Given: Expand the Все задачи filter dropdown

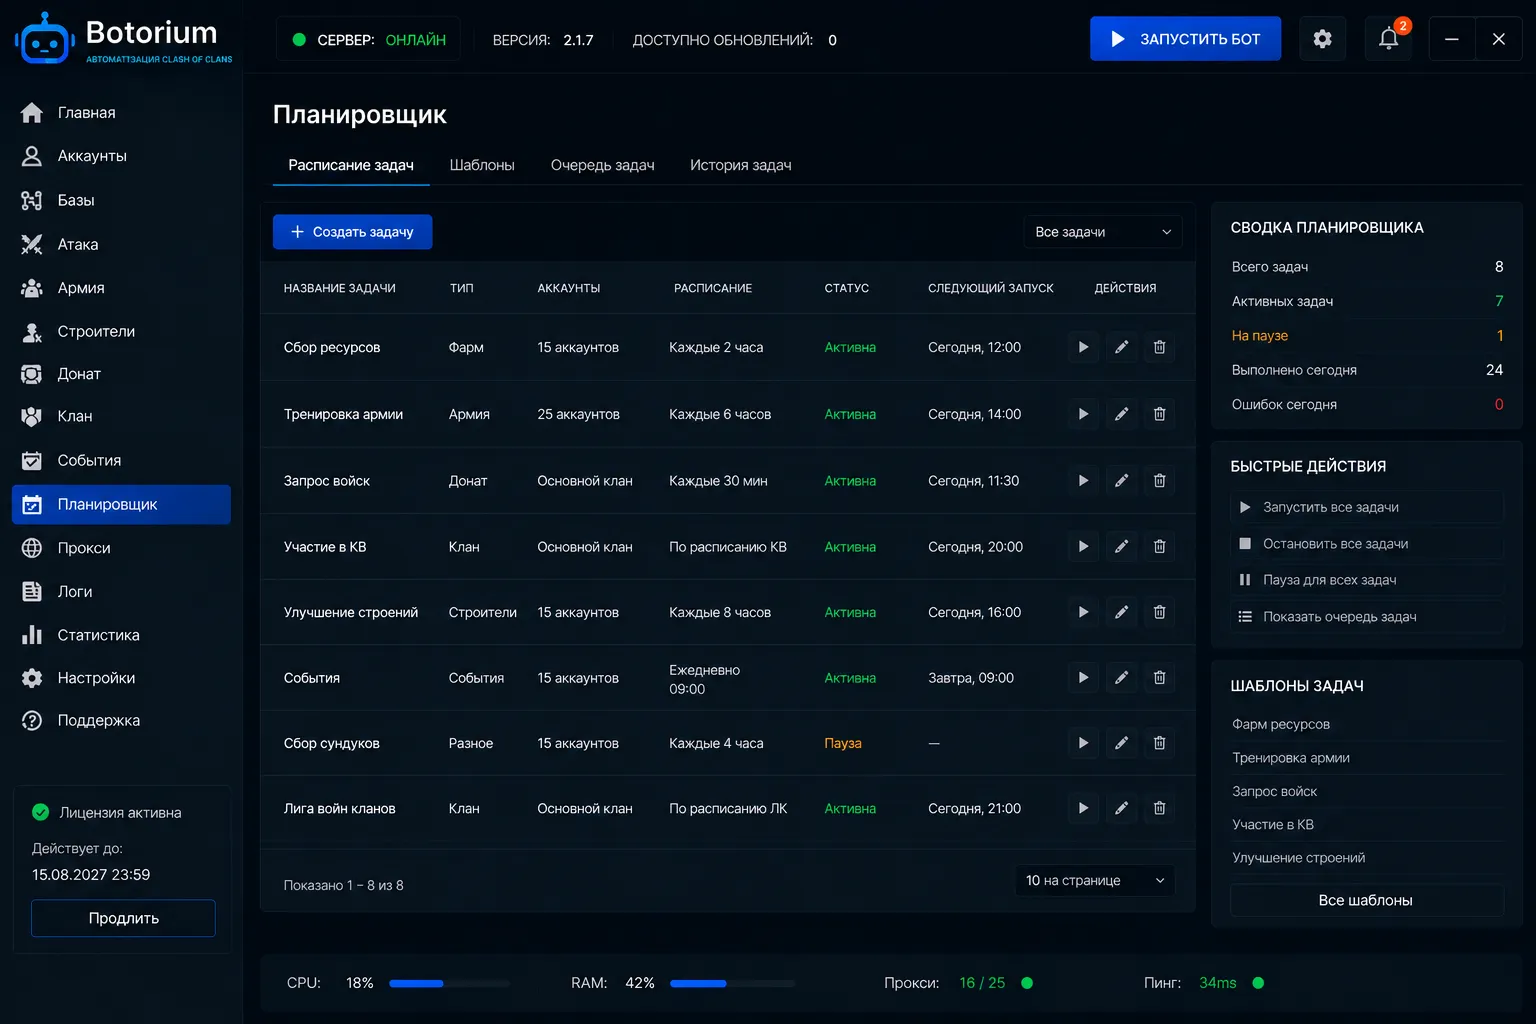Looking at the screenshot, I should (x=1103, y=232).
